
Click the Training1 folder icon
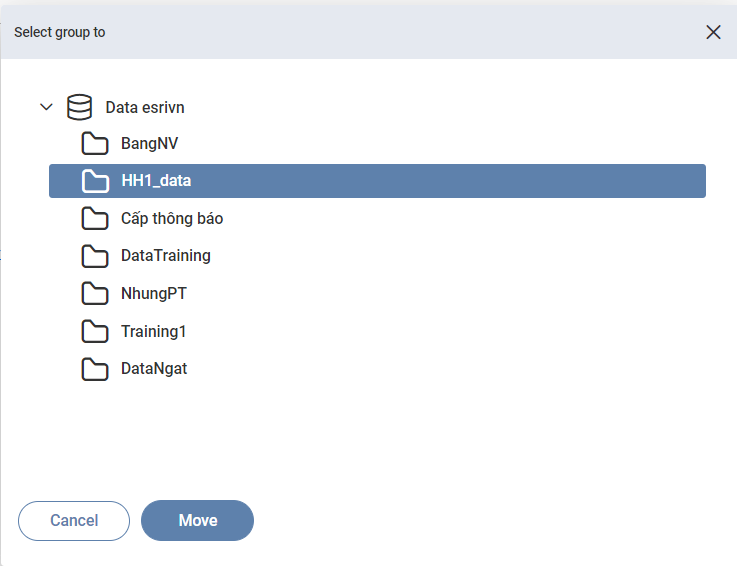point(95,331)
